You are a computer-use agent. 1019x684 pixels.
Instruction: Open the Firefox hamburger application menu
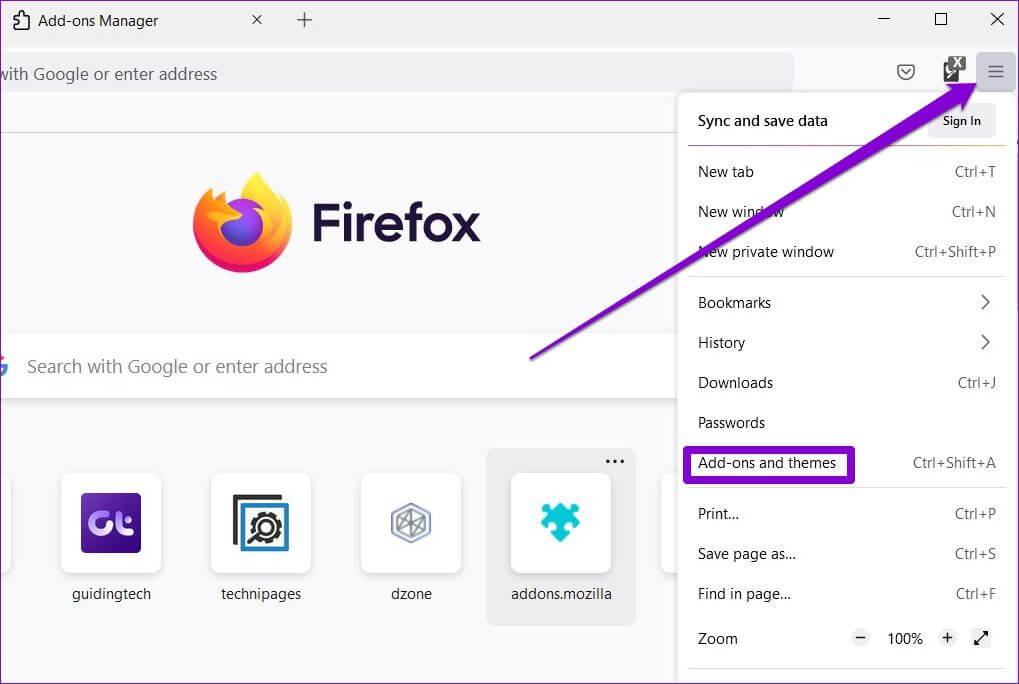click(x=995, y=71)
